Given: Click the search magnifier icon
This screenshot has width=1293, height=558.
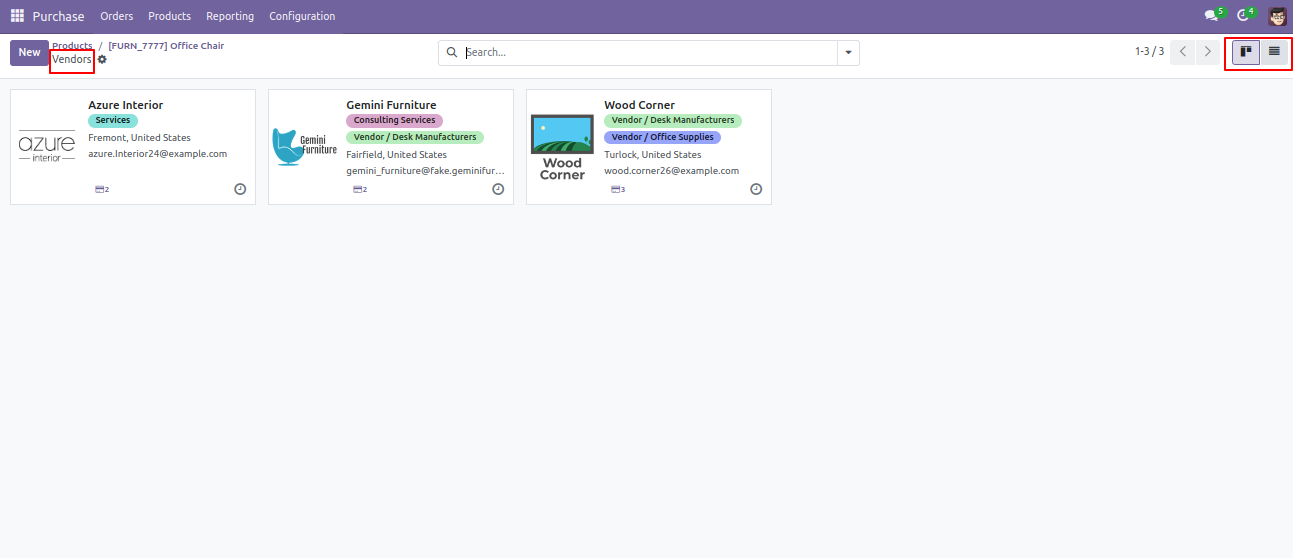Looking at the screenshot, I should 452,52.
